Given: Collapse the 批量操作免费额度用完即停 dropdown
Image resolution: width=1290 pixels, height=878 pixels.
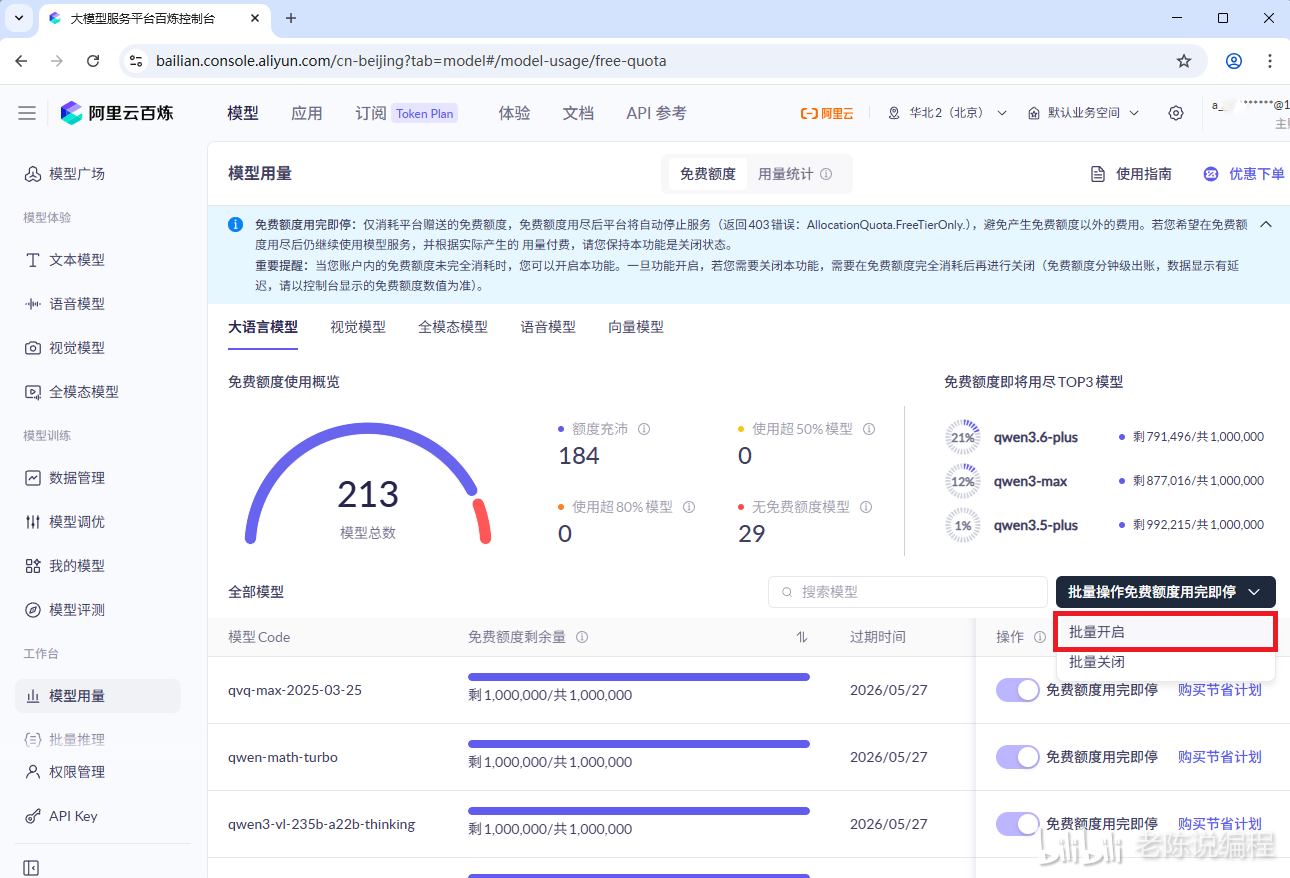Looking at the screenshot, I should click(1166, 592).
